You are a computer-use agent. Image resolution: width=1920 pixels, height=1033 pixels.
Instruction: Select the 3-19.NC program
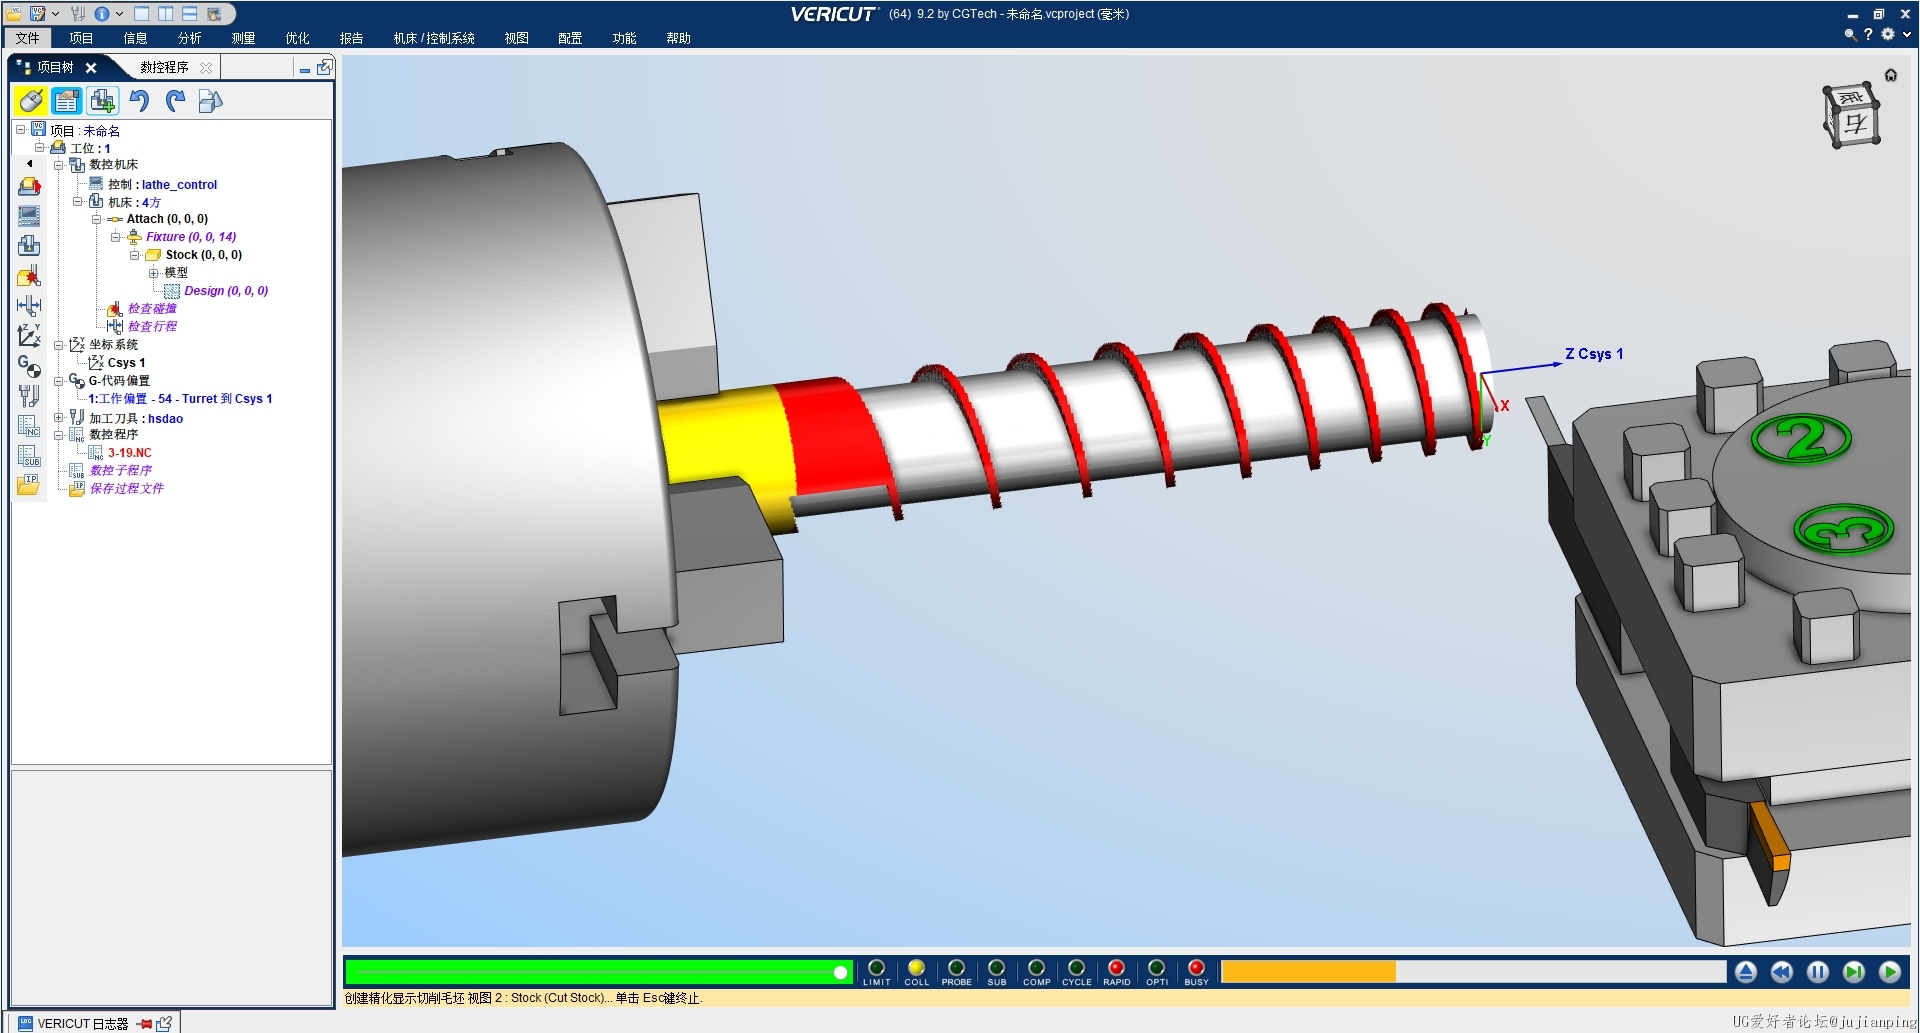click(x=130, y=453)
